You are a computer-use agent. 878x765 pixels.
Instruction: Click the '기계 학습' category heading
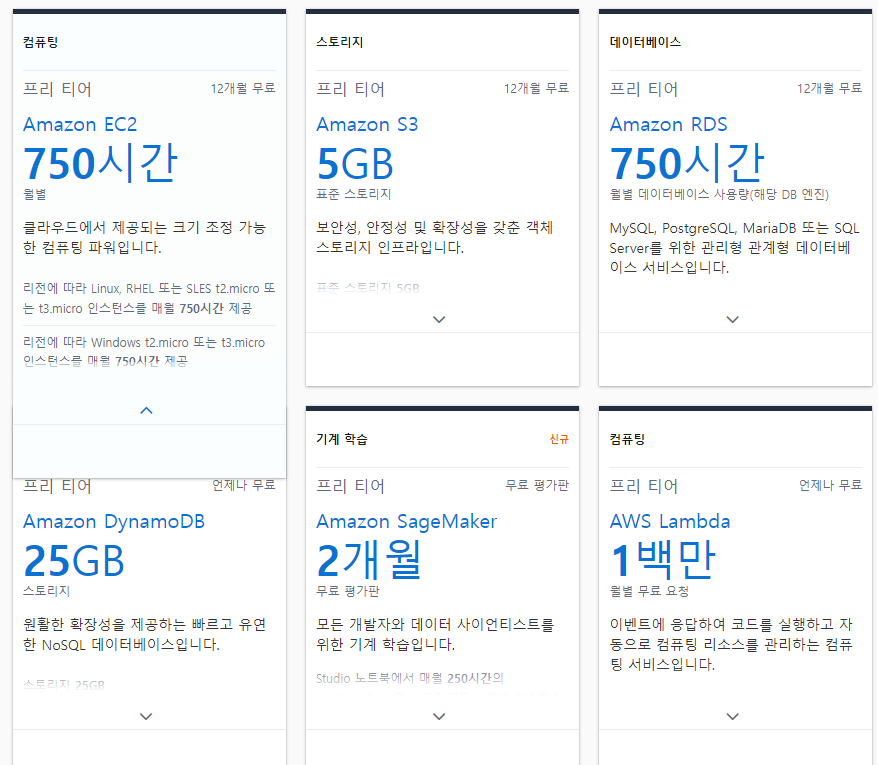coord(342,439)
